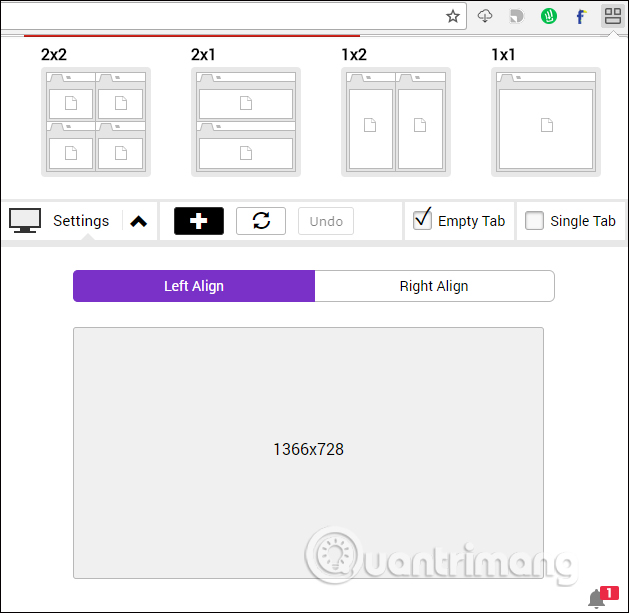Click the Undo button

coord(326,221)
